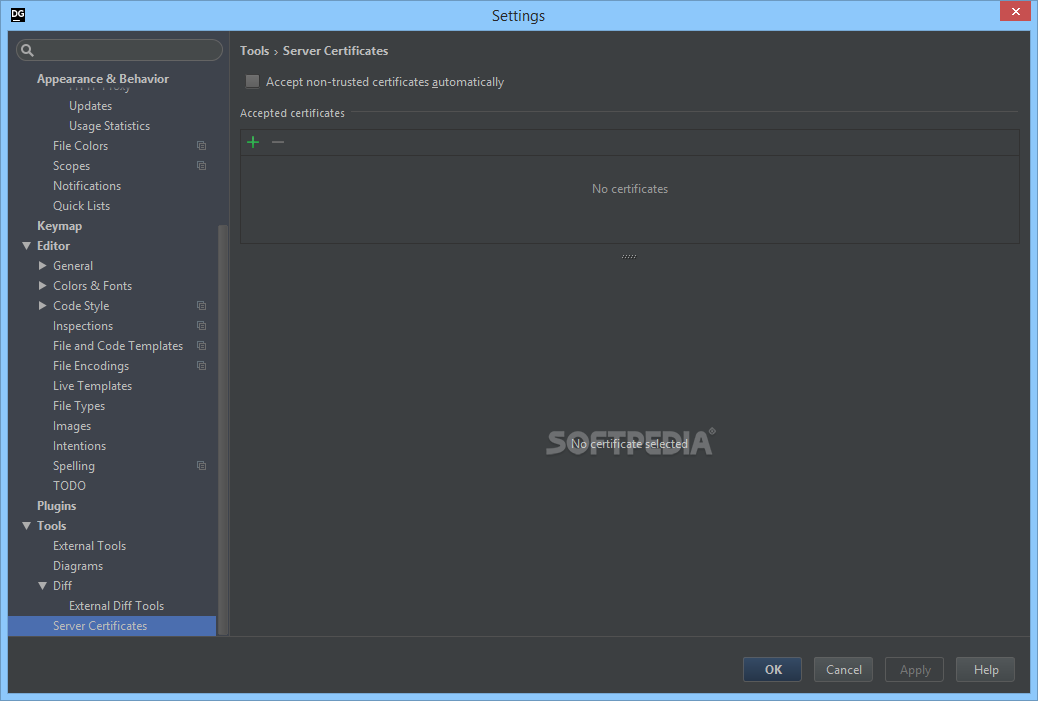Open External Diff Tools page
This screenshot has width=1038, height=701.
[x=117, y=606]
